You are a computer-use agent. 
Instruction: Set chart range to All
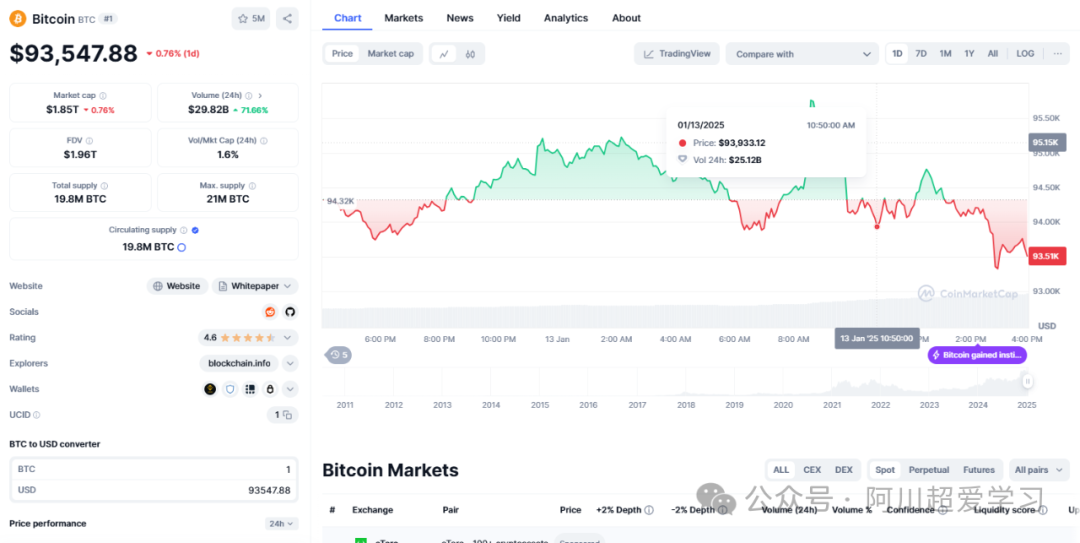coord(993,54)
